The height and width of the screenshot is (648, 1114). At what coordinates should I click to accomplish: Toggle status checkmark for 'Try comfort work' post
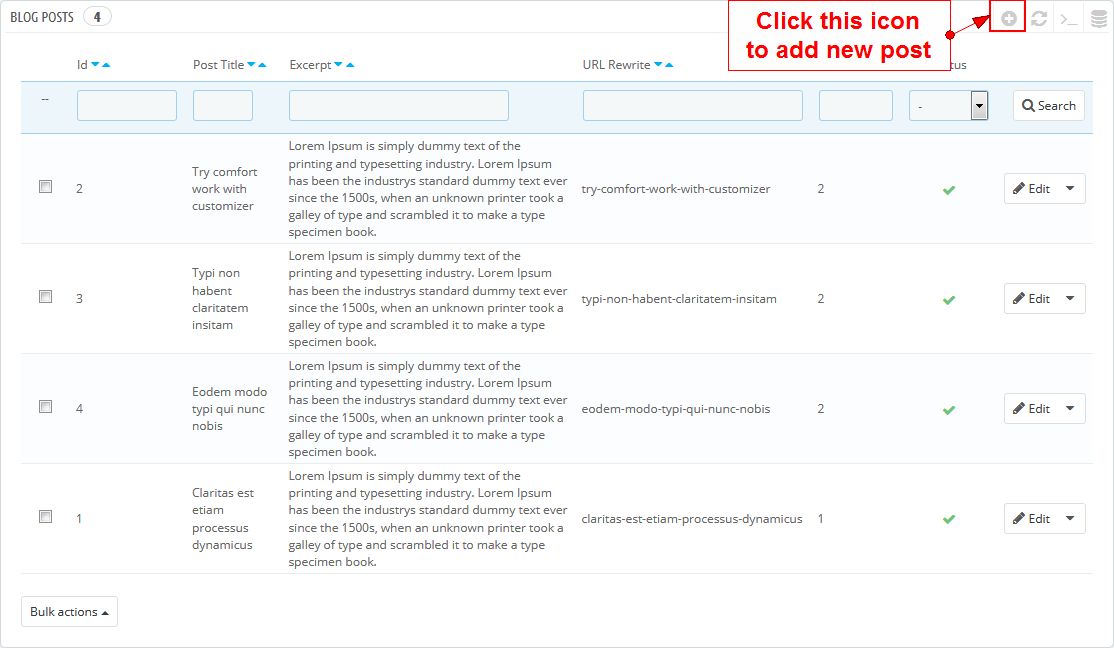coord(948,189)
